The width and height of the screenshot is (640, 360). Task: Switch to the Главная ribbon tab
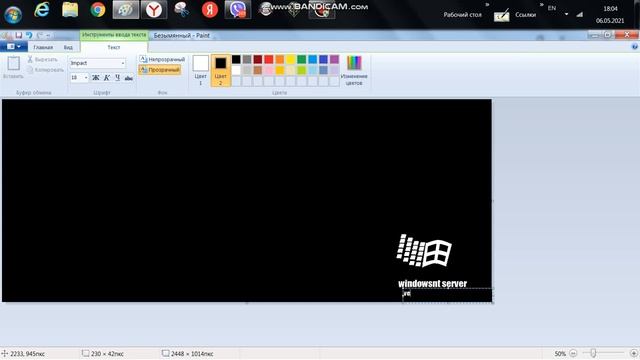tap(43, 47)
